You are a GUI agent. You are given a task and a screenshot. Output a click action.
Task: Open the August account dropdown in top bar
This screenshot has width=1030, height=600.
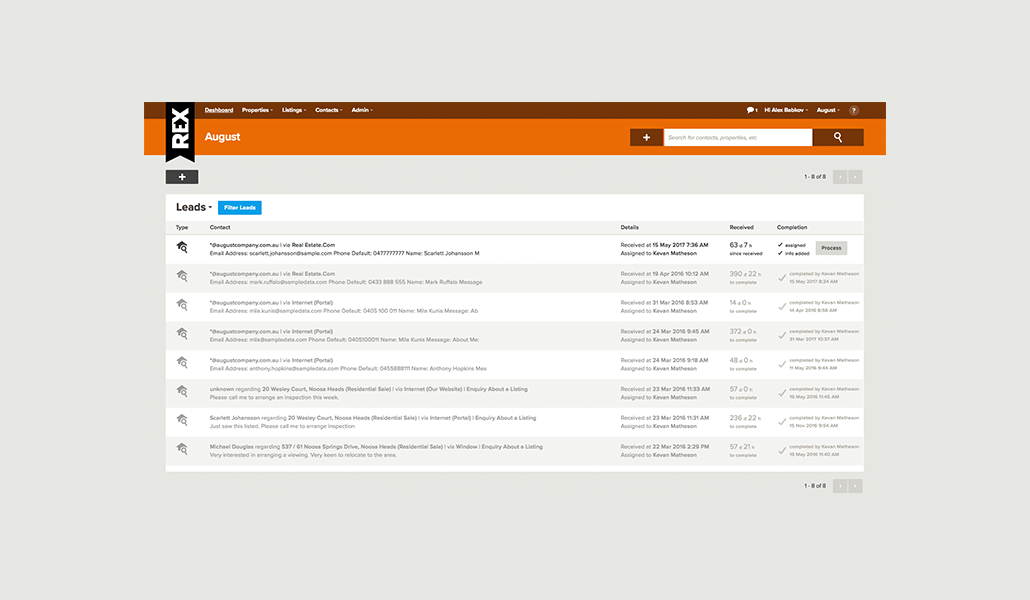(828, 110)
